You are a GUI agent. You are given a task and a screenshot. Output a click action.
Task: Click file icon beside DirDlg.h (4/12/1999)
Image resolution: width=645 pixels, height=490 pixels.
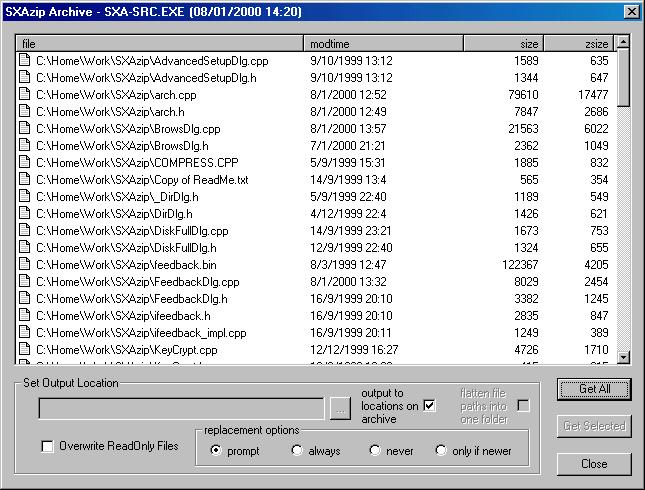pos(25,214)
